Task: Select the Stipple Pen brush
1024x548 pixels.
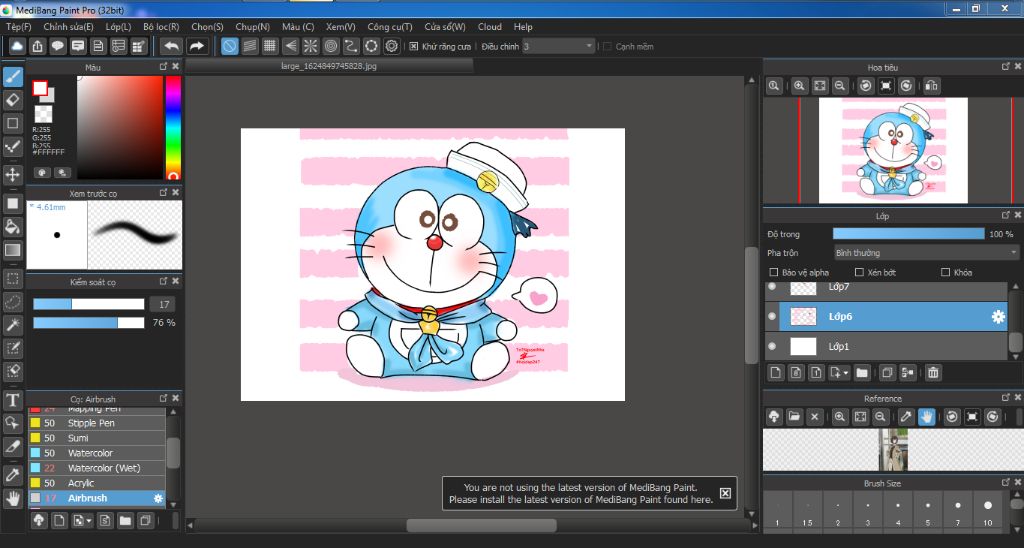Action: 97,423
